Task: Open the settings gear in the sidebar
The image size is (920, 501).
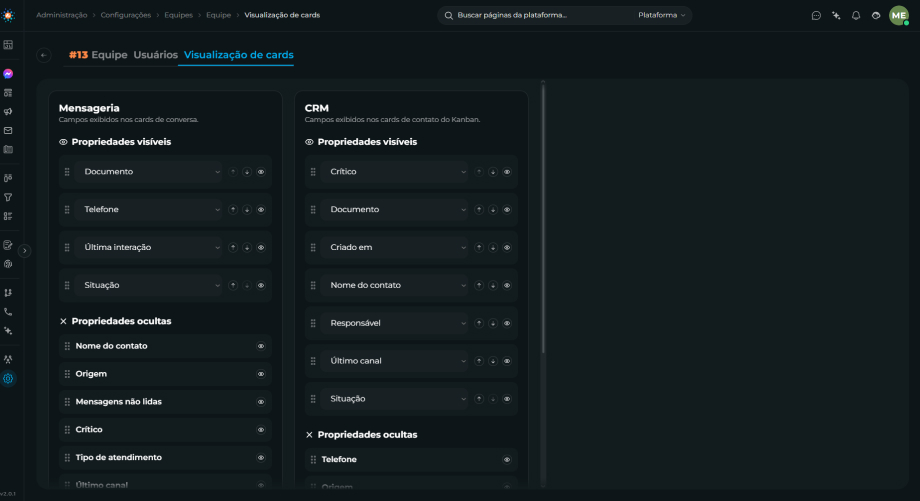Action: tap(8, 378)
